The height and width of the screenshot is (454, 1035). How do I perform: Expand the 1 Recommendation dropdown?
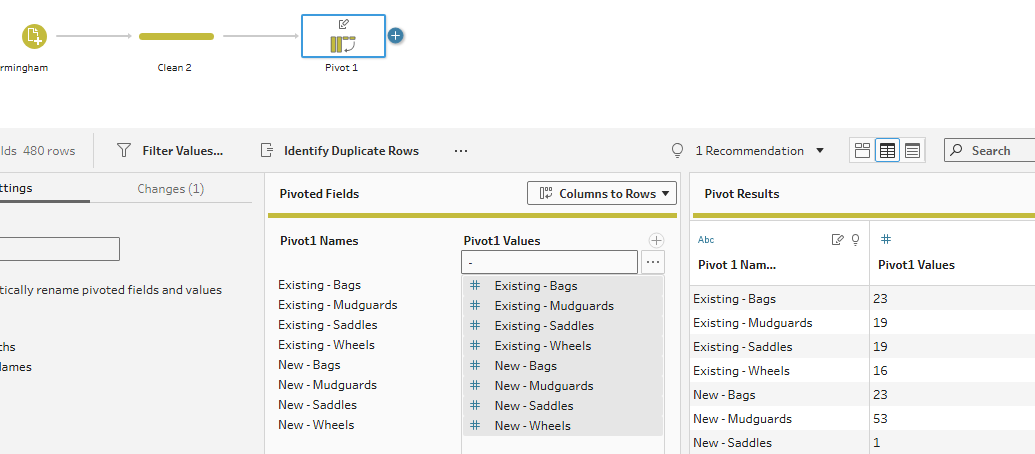pos(760,151)
